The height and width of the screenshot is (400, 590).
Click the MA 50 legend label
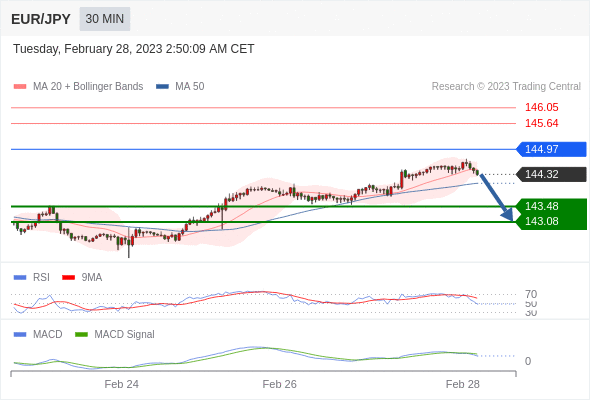tap(190, 87)
